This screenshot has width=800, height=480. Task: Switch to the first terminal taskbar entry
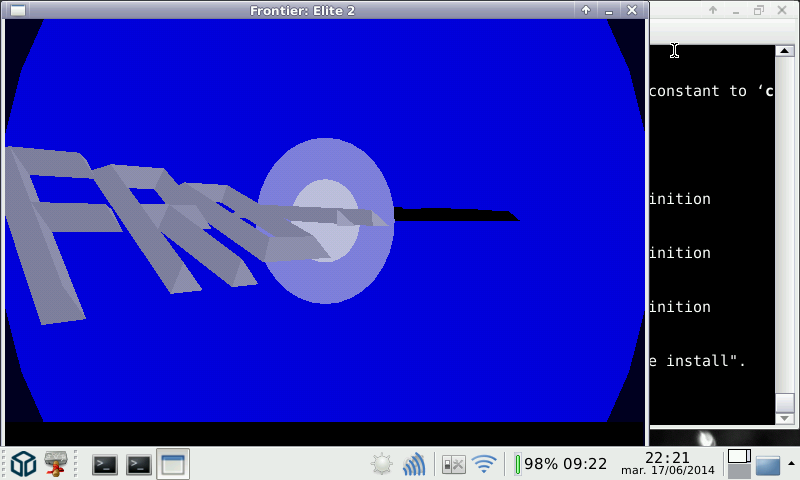coord(105,464)
